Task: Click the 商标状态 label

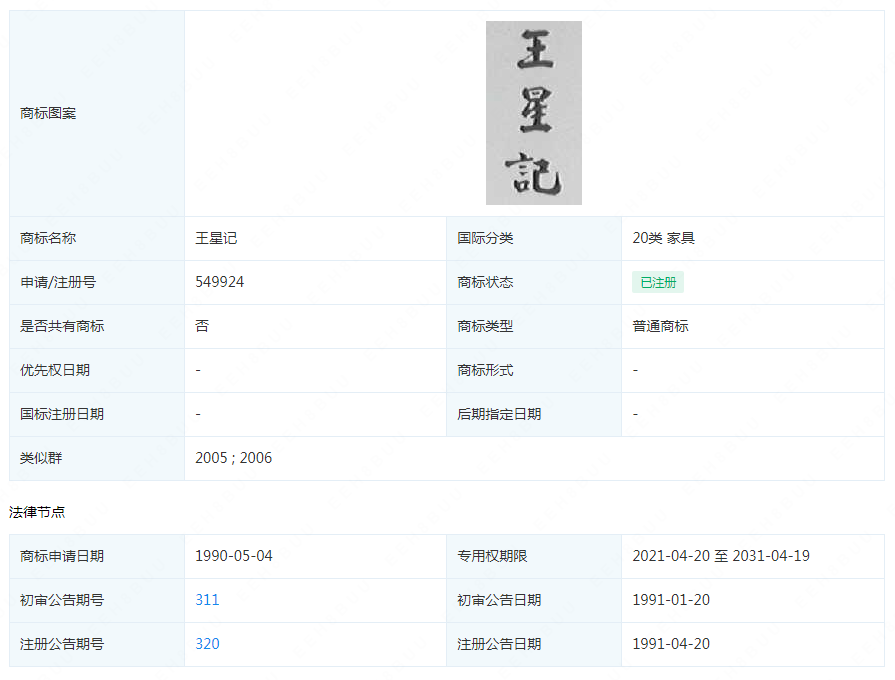Action: (485, 282)
